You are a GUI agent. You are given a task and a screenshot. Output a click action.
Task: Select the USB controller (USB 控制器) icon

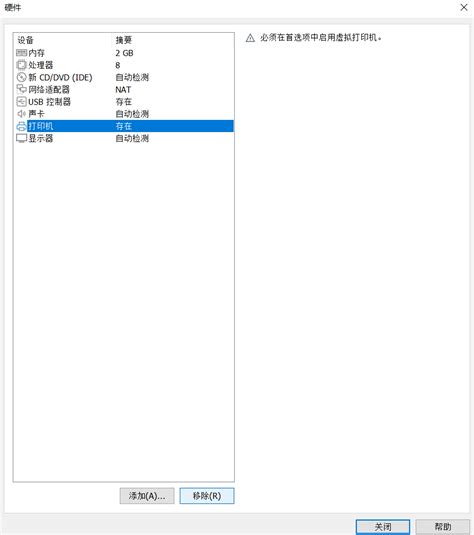tap(21, 102)
